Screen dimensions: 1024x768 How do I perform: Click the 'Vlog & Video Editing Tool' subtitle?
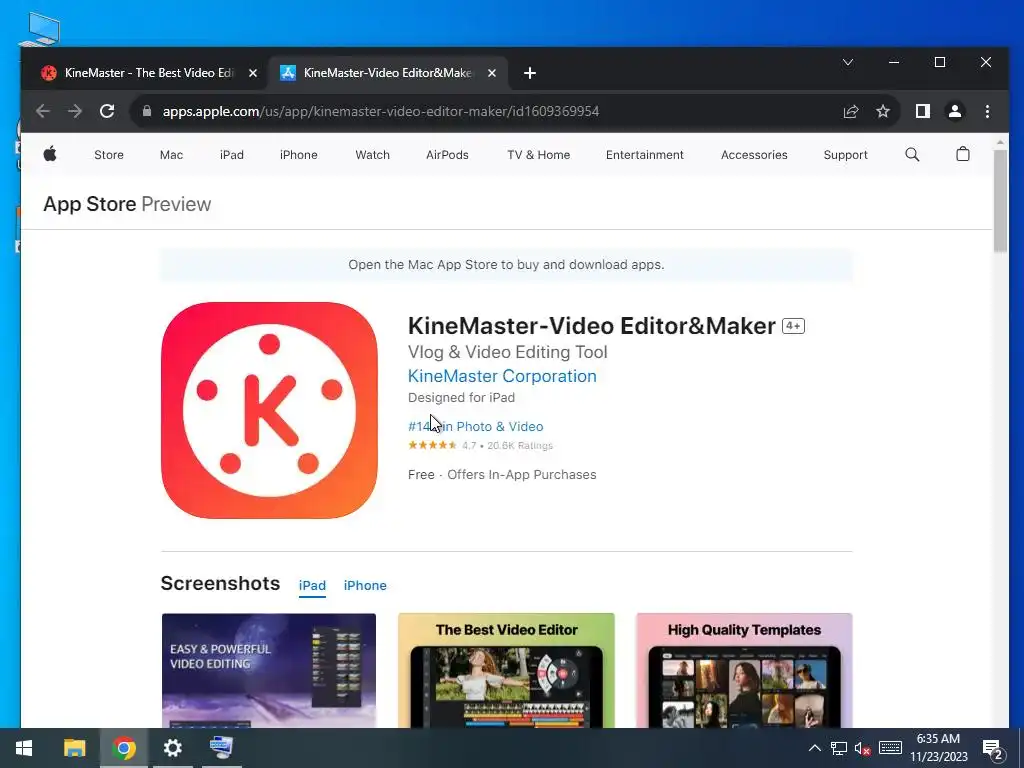pos(508,352)
